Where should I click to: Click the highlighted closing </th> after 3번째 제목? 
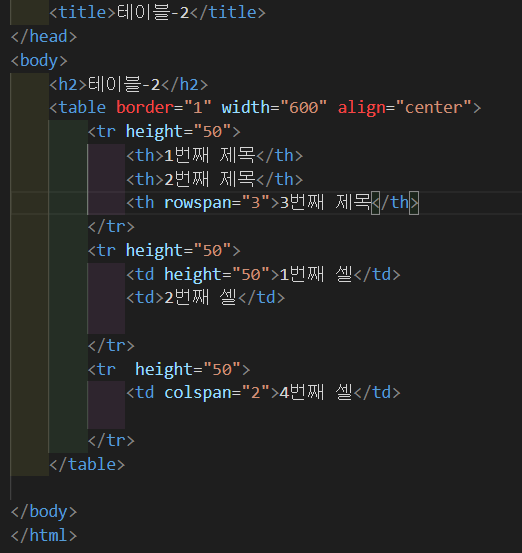point(395,203)
